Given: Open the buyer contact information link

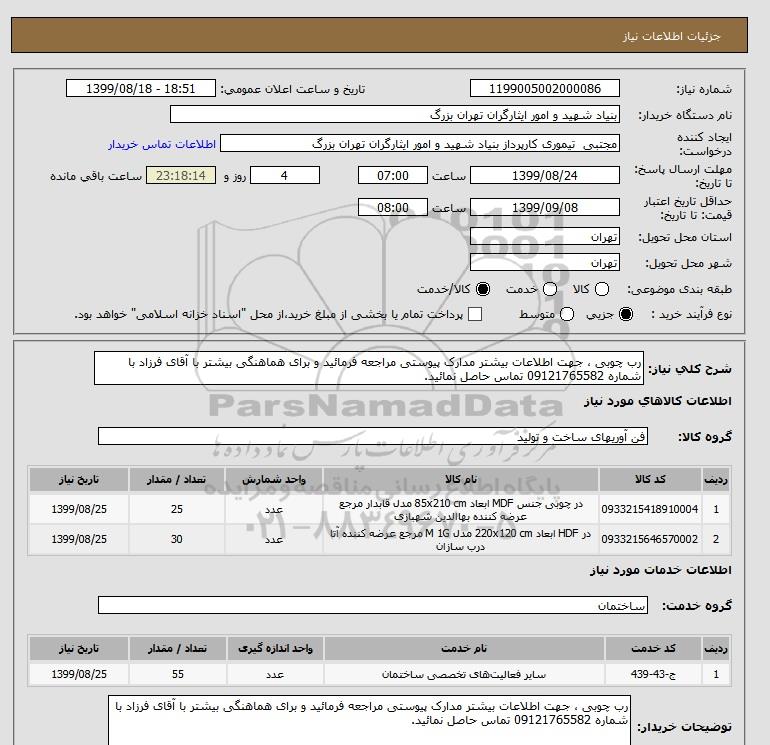Looking at the screenshot, I should coord(162,144).
